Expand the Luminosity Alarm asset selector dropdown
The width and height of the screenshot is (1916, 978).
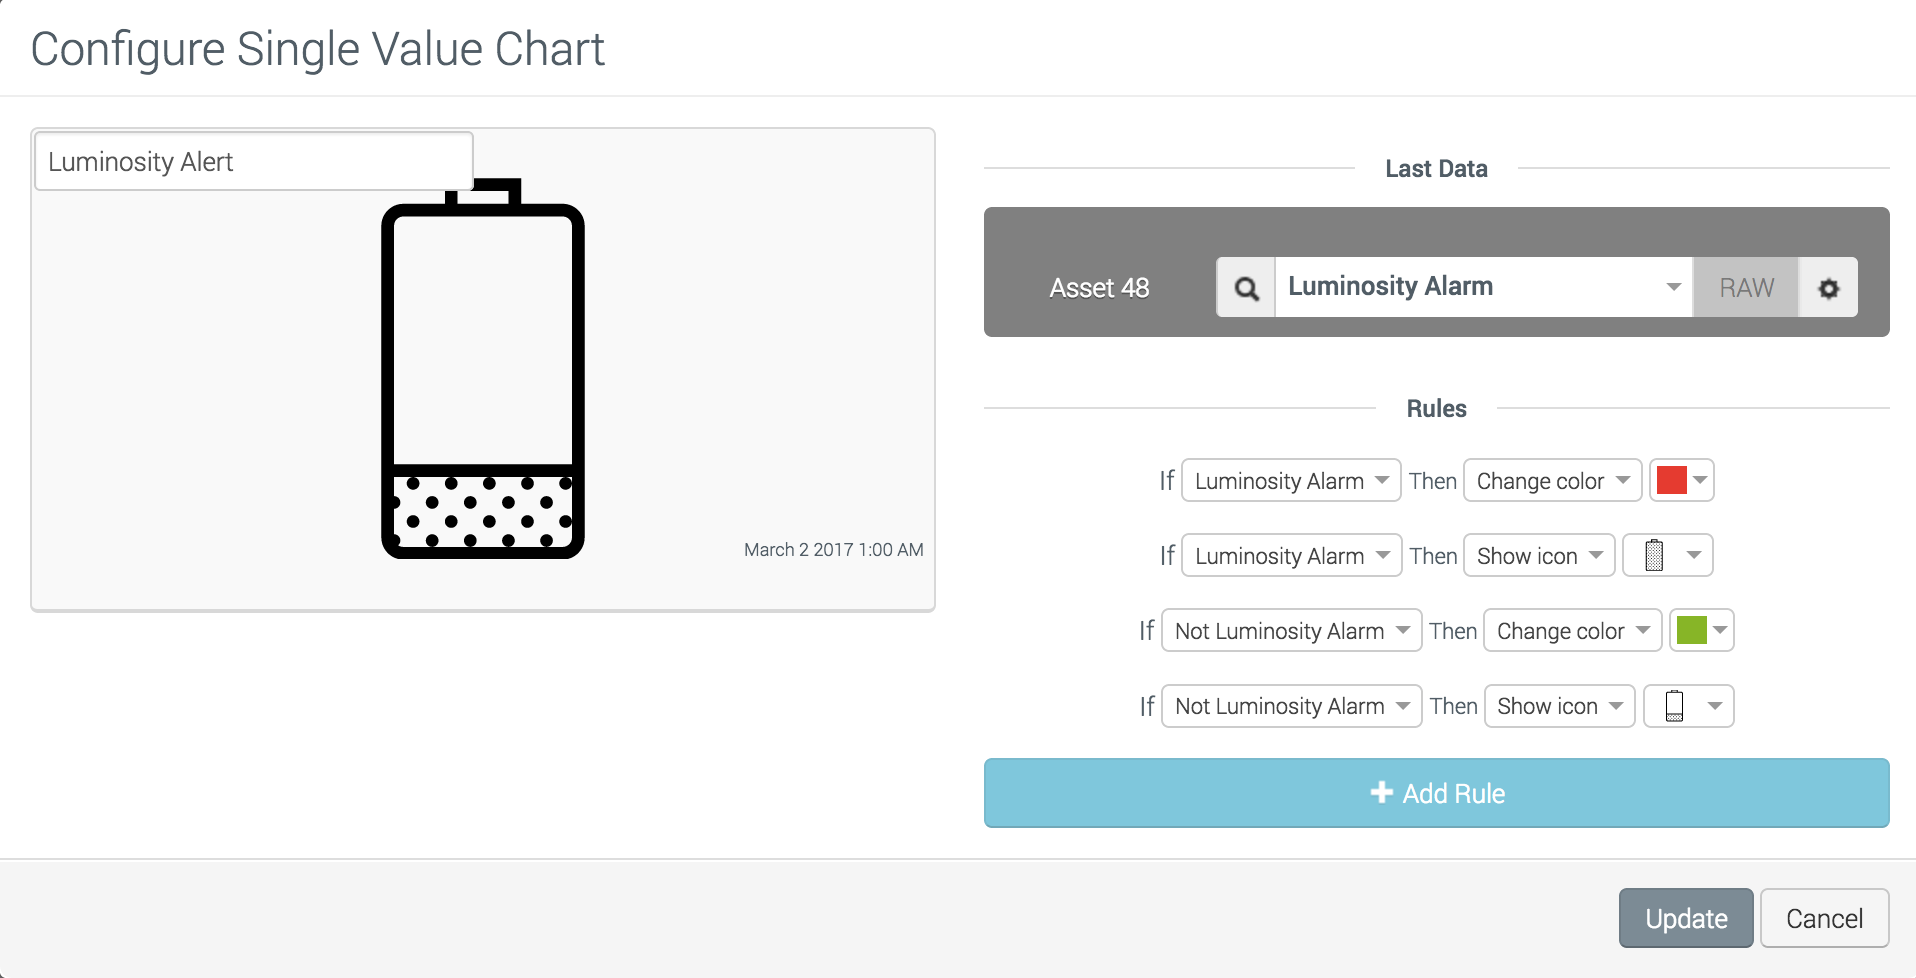pos(1483,287)
